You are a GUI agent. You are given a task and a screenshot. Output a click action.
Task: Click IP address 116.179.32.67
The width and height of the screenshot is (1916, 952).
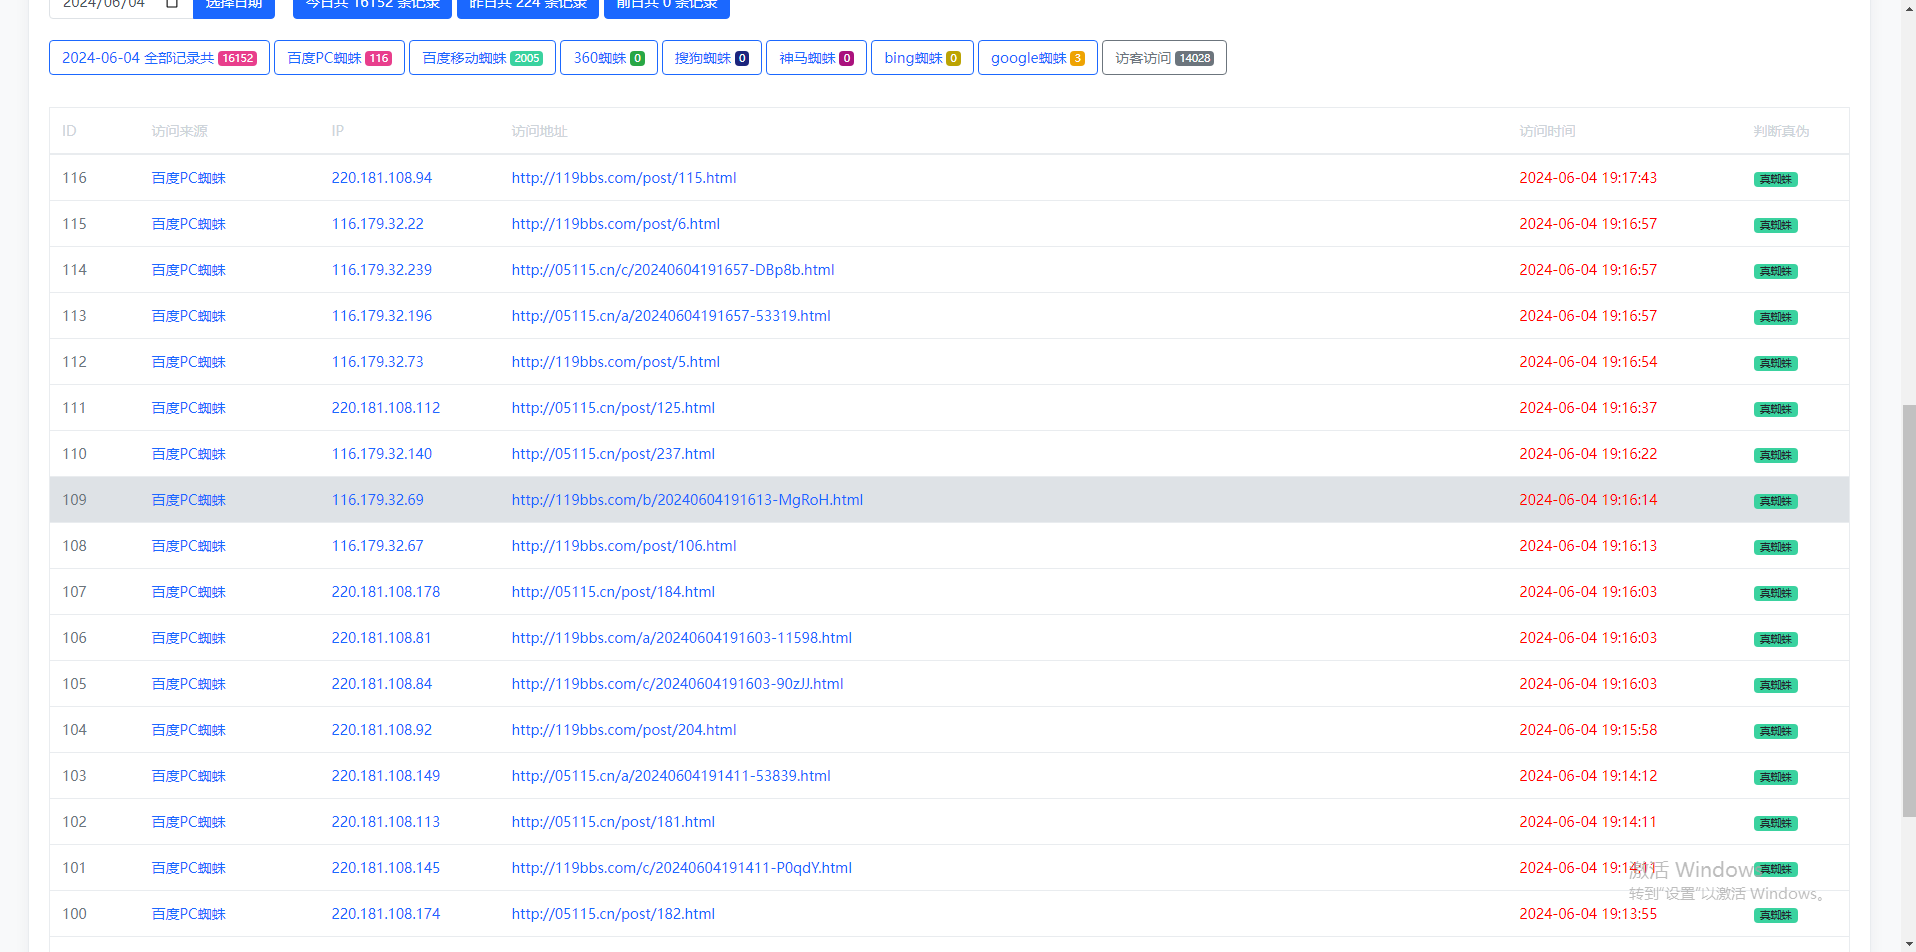(378, 546)
